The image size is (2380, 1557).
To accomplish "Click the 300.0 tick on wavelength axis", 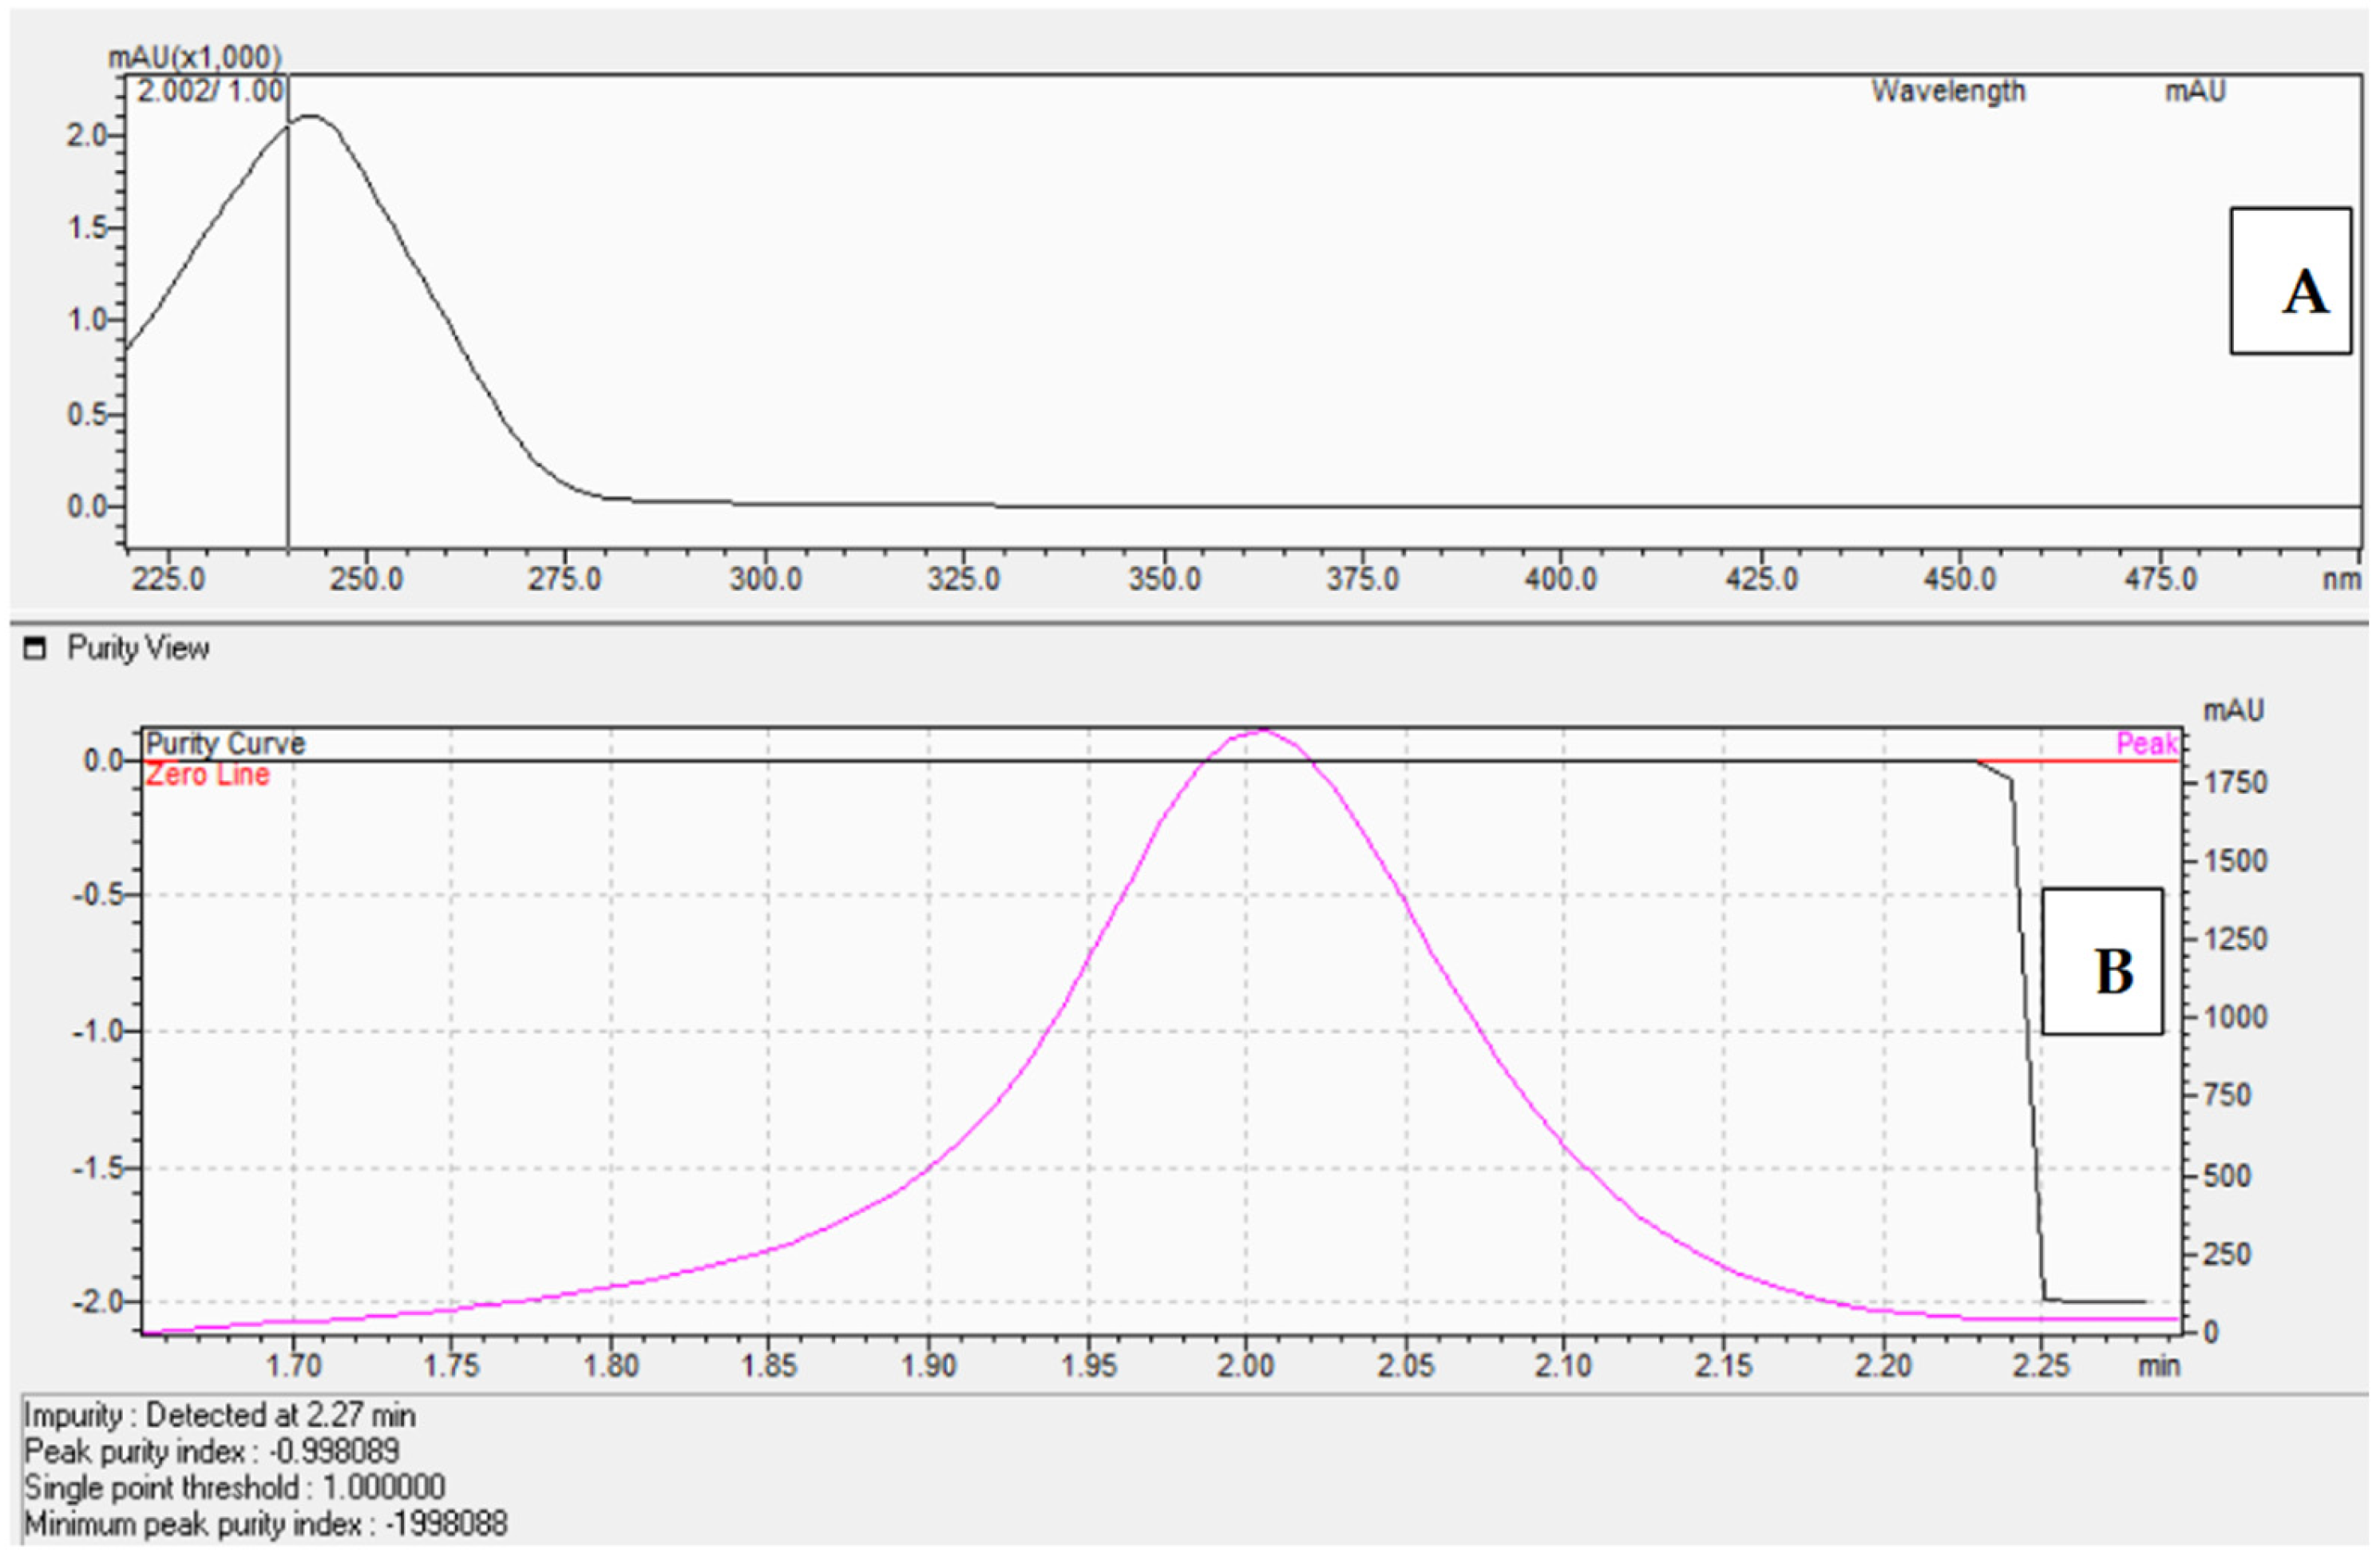I will pos(765,579).
